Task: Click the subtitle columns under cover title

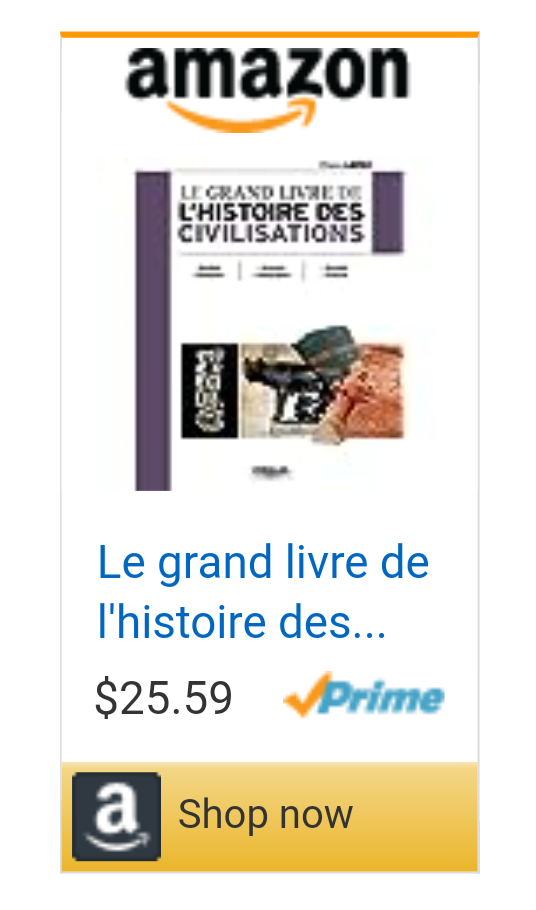Action: 270,271
